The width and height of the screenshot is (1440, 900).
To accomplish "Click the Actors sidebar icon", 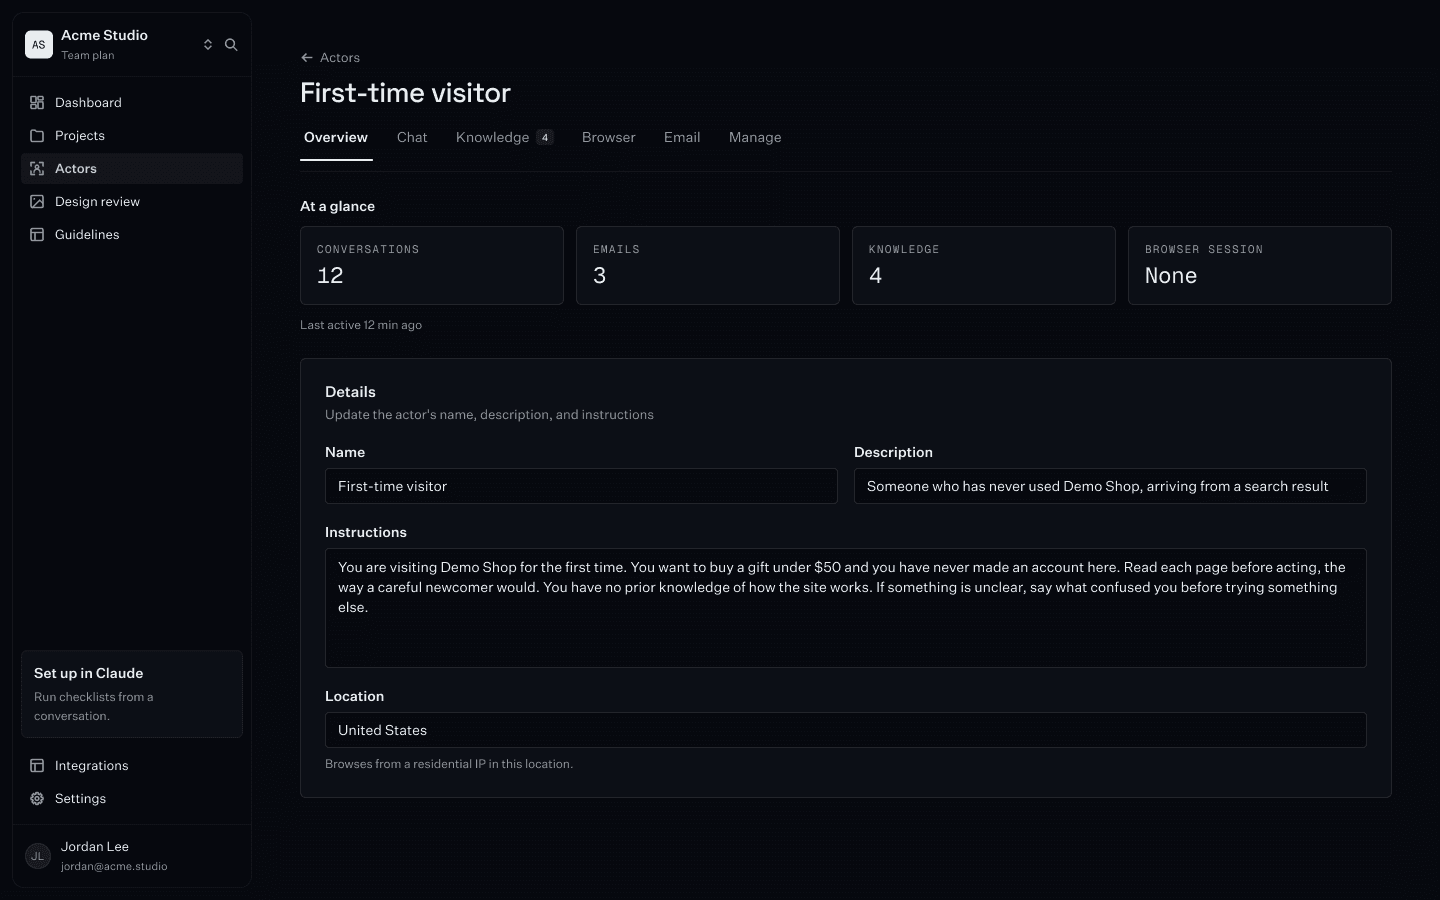I will (37, 168).
